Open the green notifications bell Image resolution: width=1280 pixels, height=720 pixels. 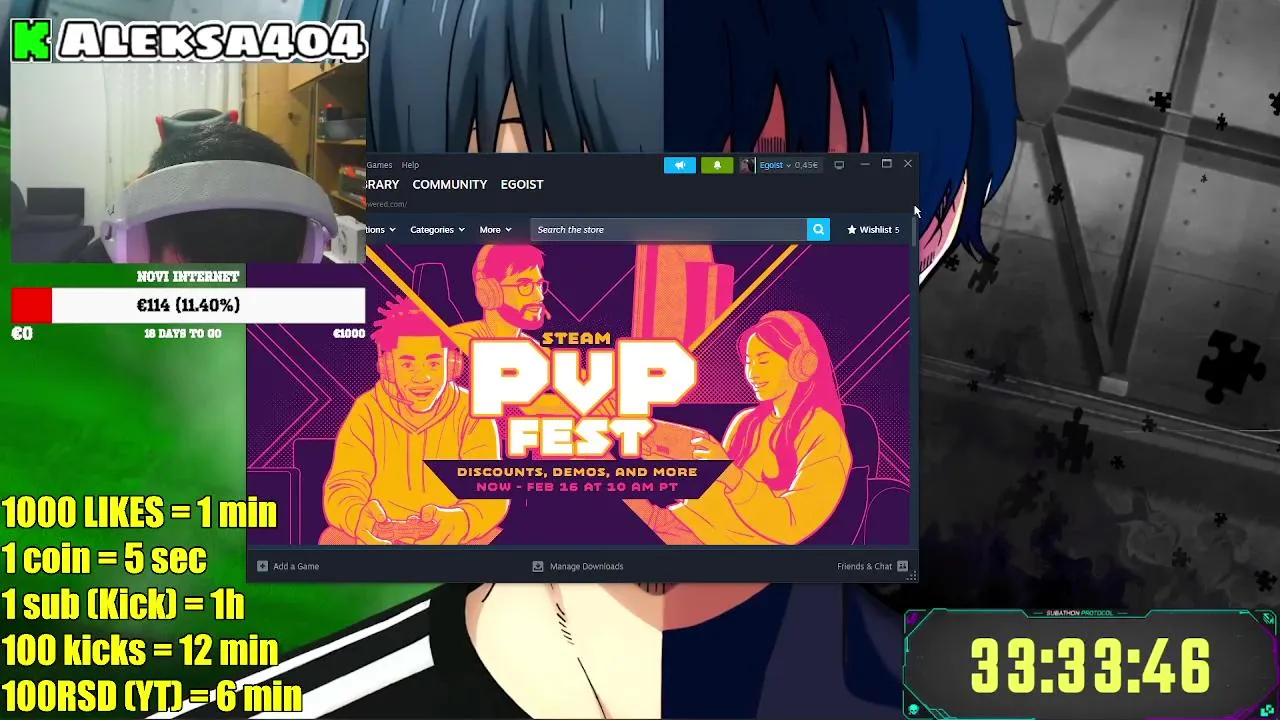coord(716,165)
